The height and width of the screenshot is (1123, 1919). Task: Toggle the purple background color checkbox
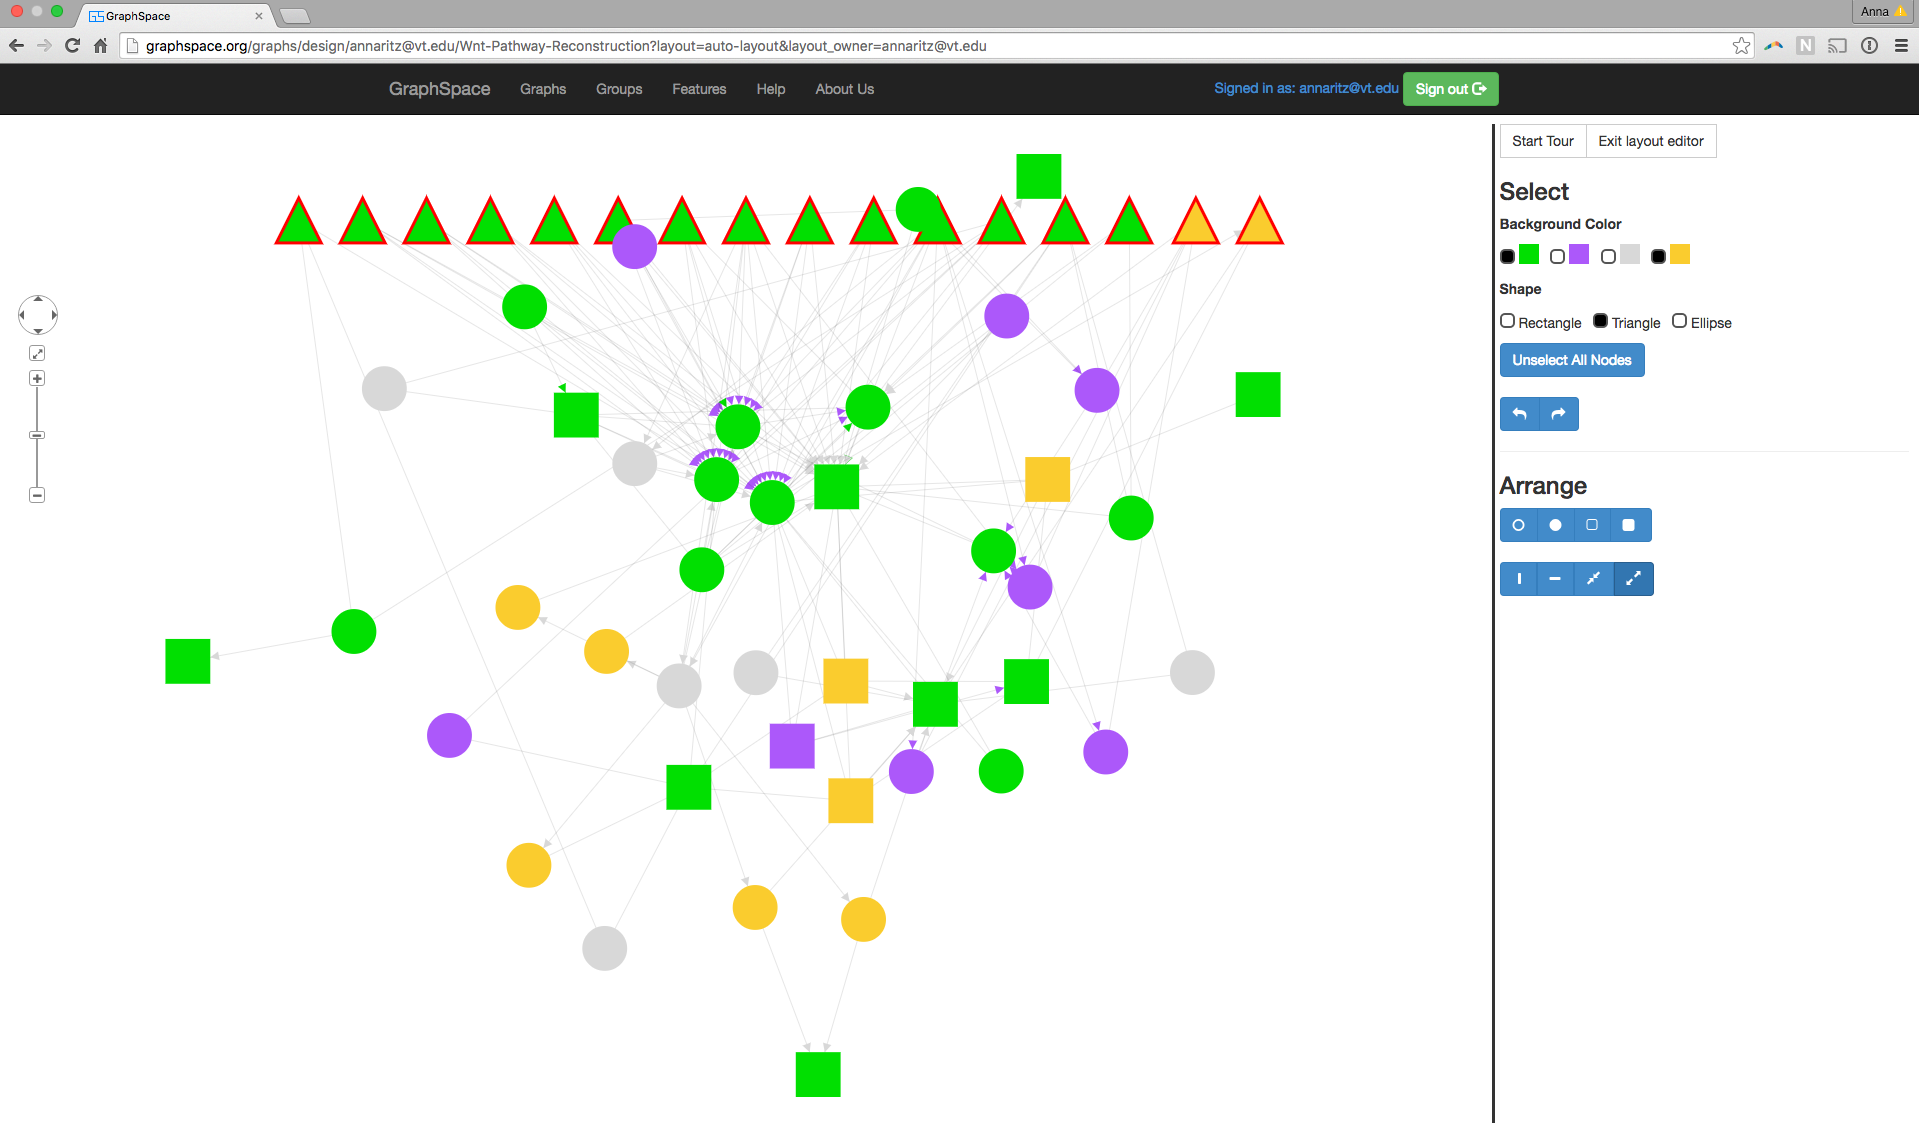point(1557,257)
